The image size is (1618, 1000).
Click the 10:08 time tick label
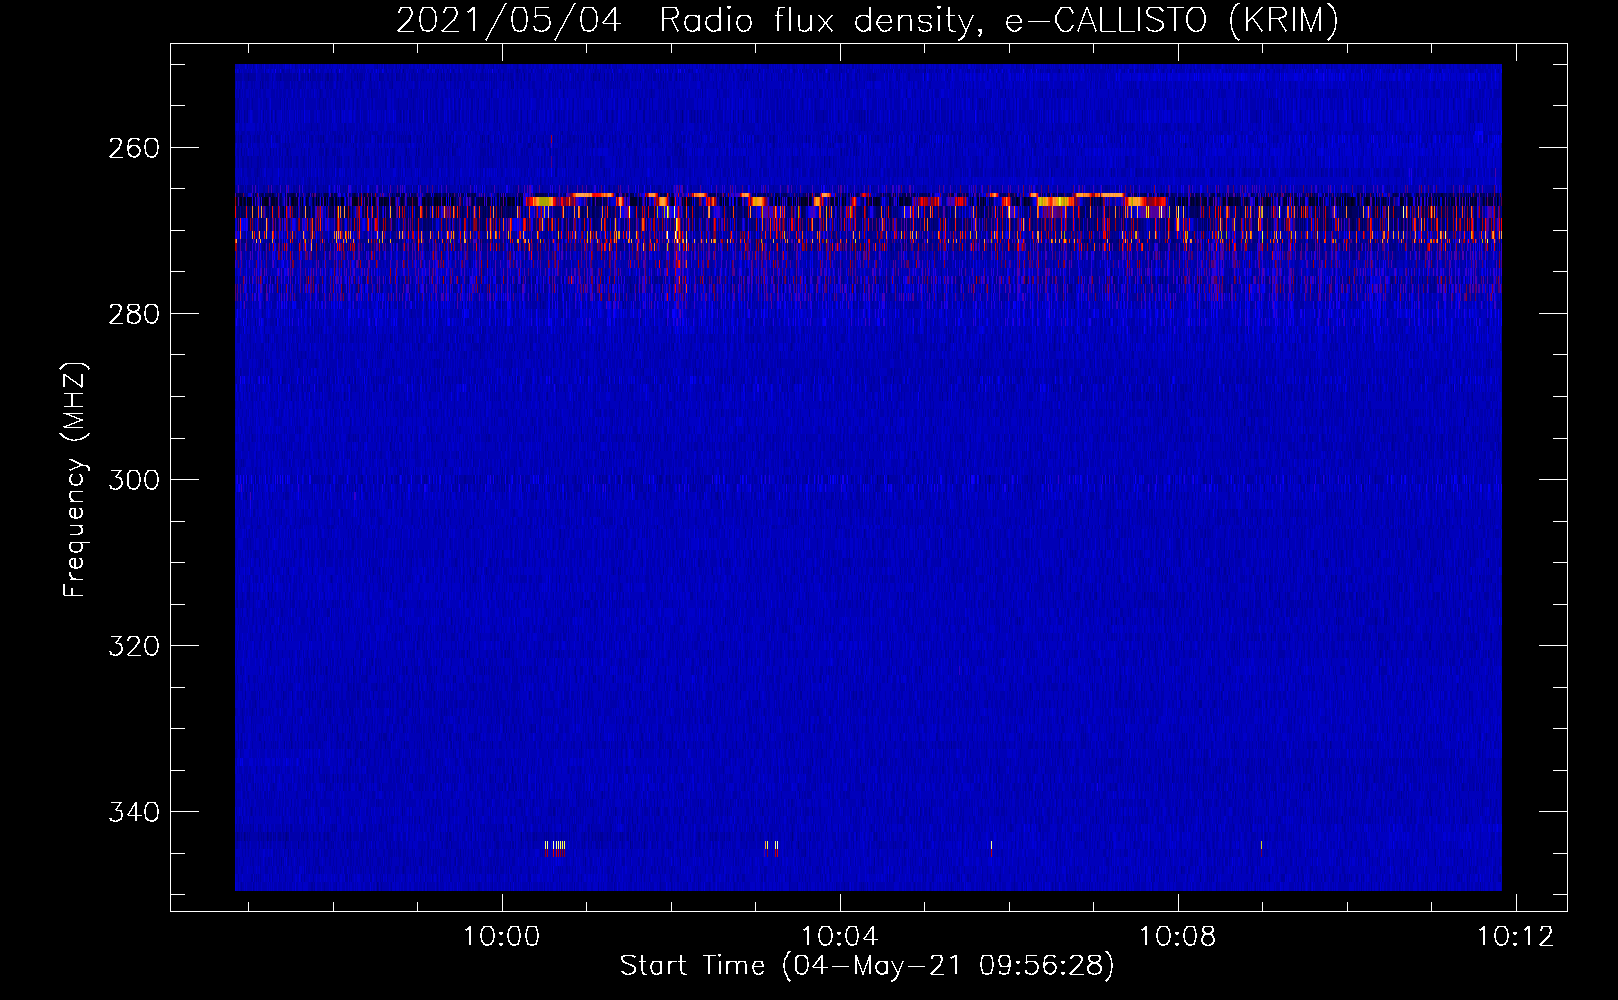(1178, 936)
